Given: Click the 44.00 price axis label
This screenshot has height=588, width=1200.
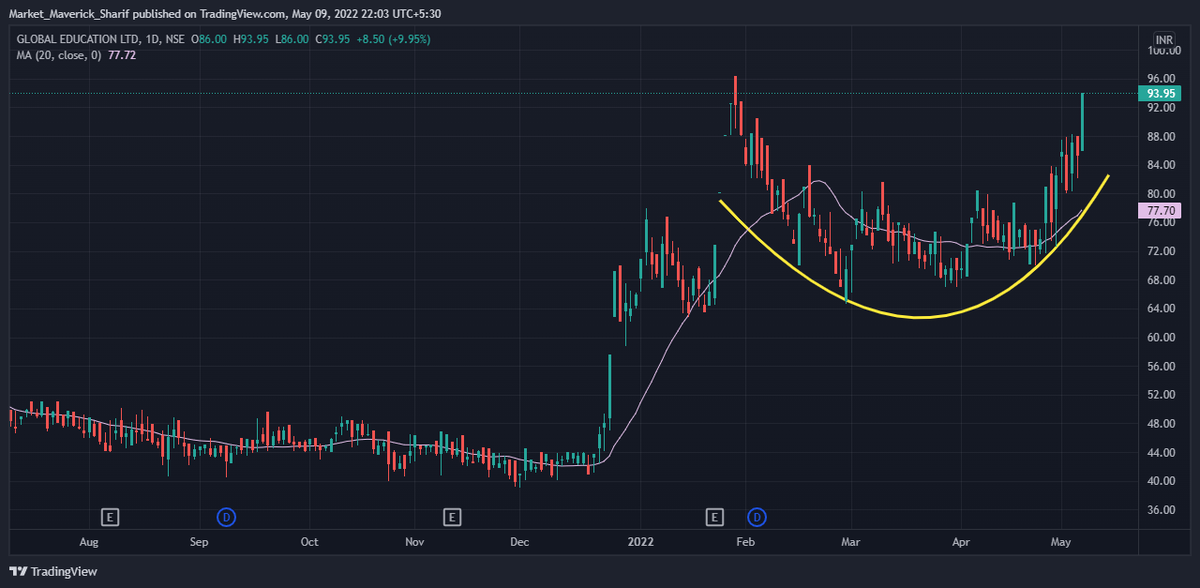Looking at the screenshot, I should coord(1160,453).
